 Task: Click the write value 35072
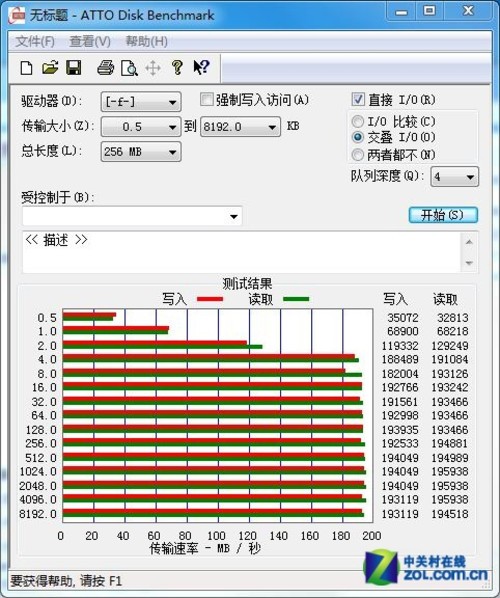tap(403, 317)
